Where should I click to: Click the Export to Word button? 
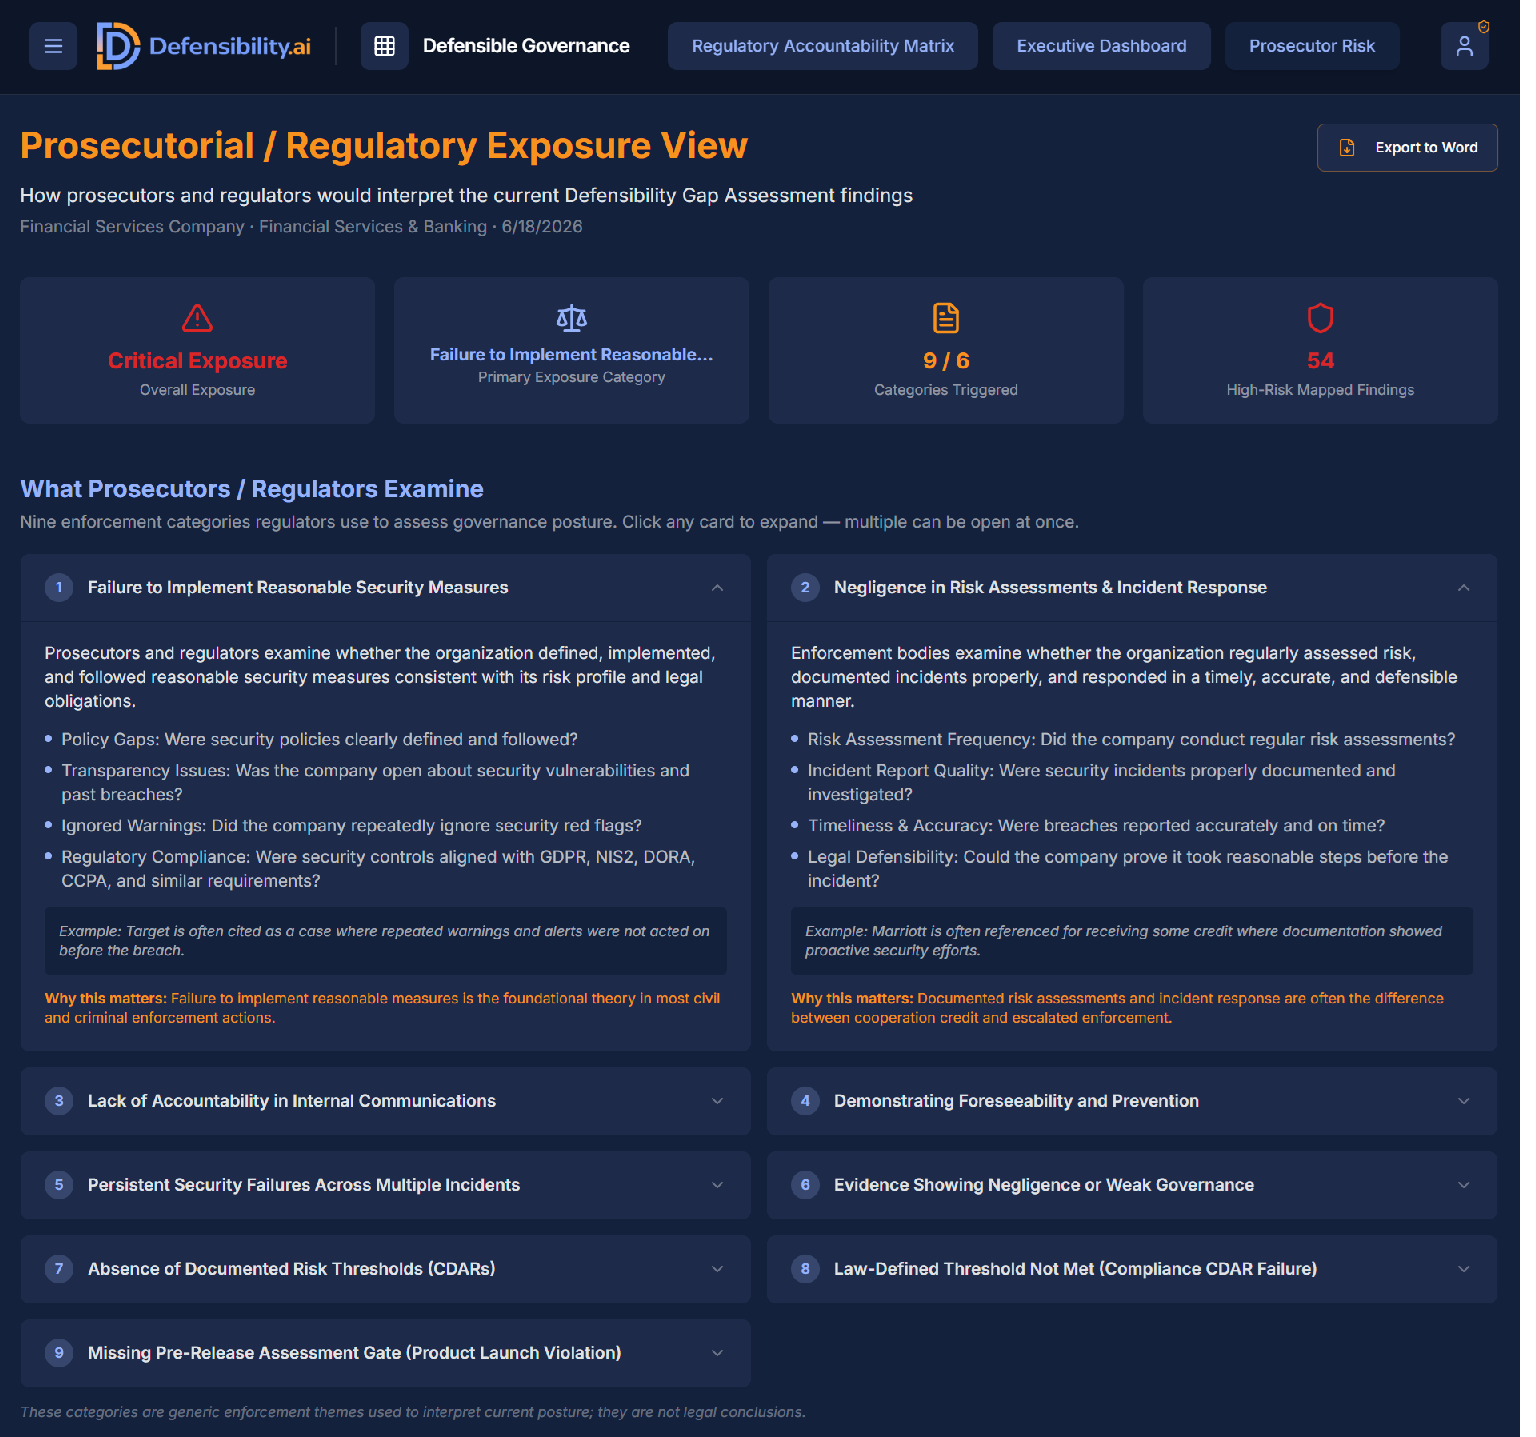1407,148
